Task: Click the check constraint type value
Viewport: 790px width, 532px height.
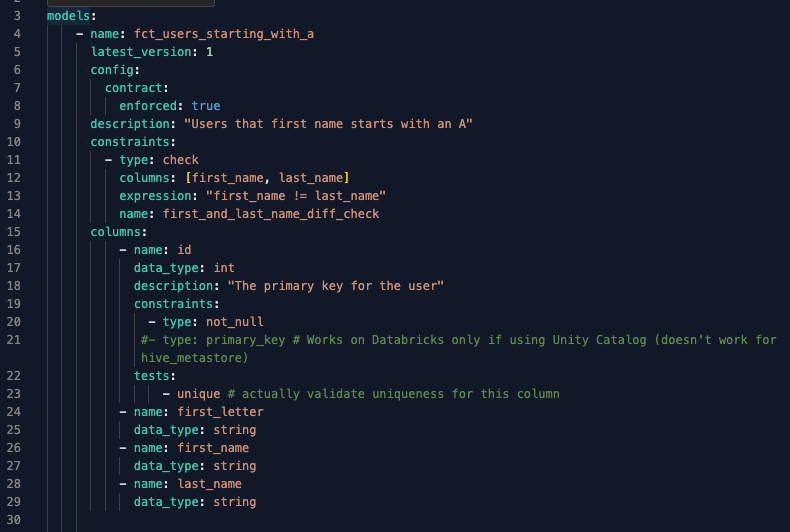Action: click(x=180, y=160)
